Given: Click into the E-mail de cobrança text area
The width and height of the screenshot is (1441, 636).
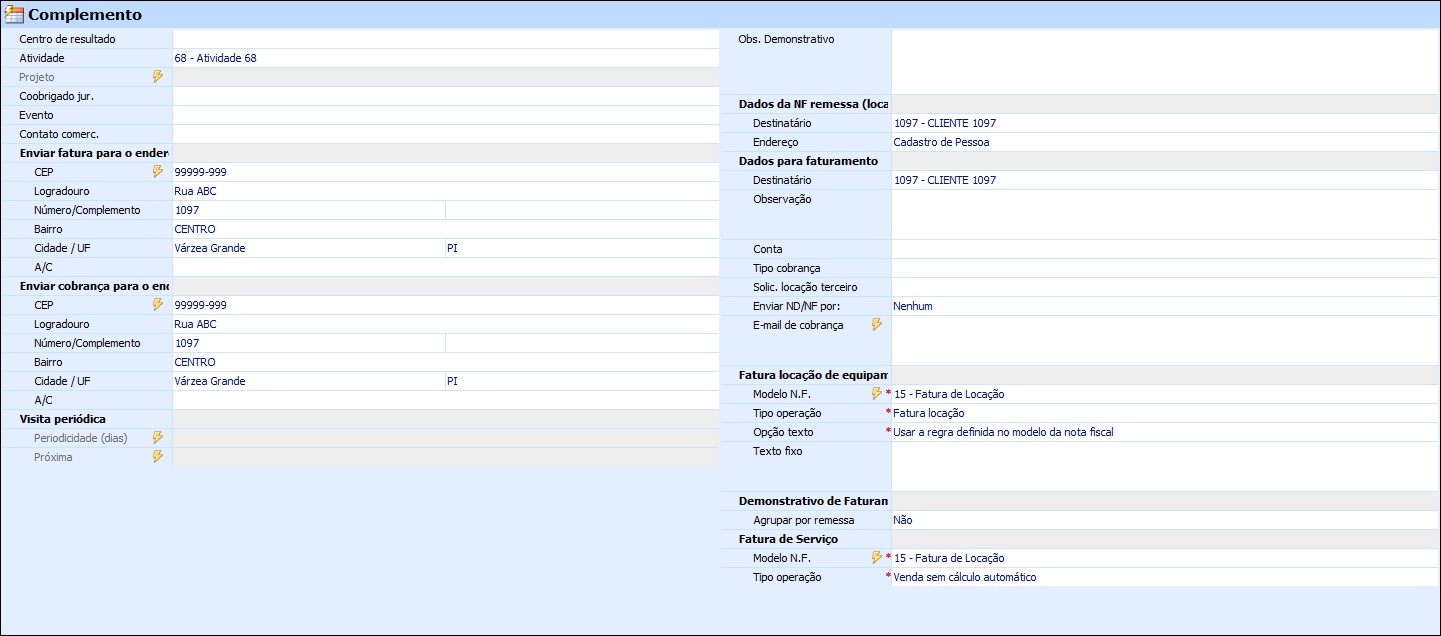Looking at the screenshot, I should coord(1166,340).
